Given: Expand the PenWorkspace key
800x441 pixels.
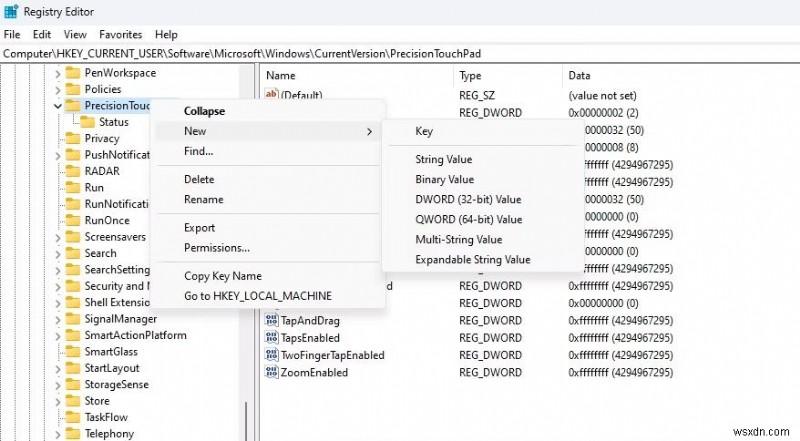Looking at the screenshot, I should (x=58, y=74).
